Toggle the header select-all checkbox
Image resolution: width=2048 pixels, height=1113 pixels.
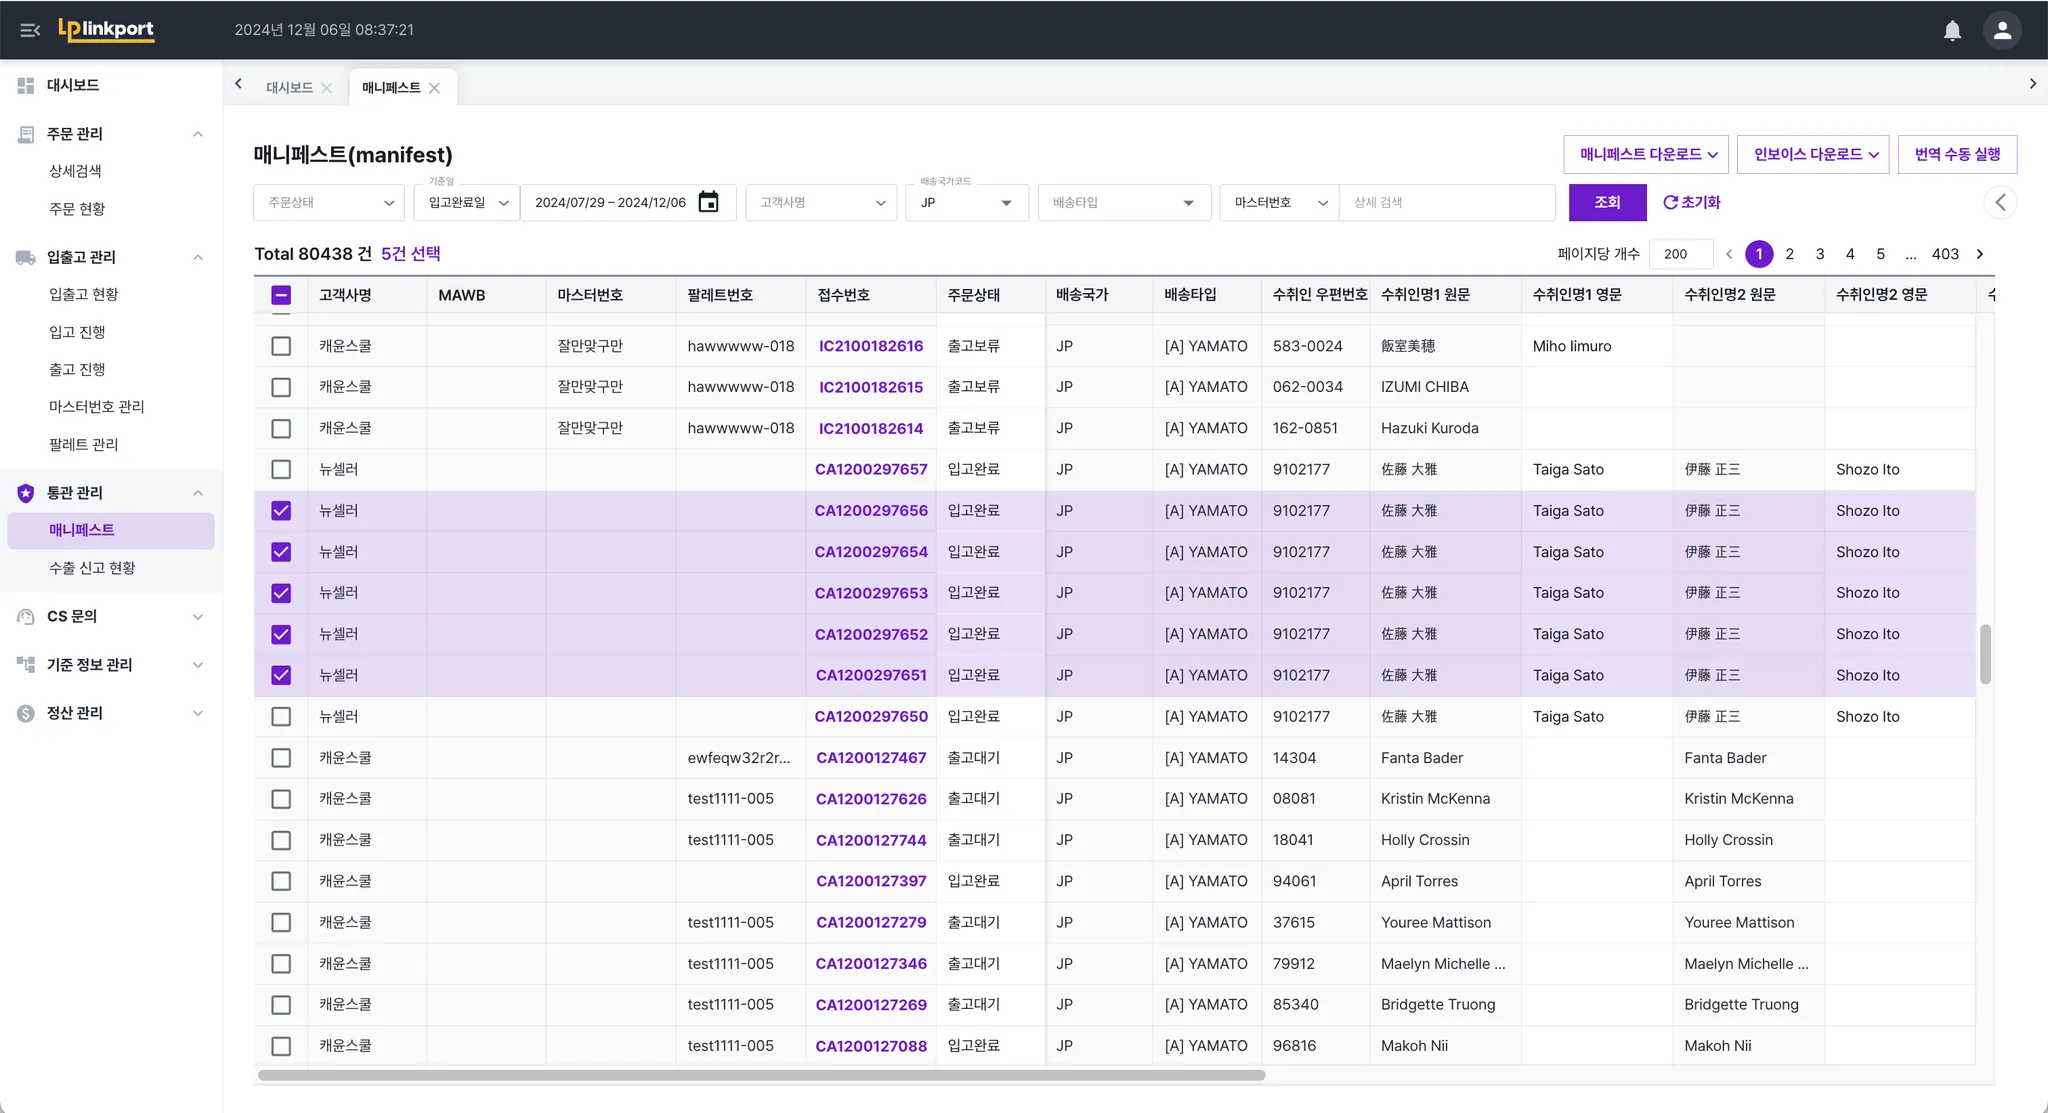pyautogui.click(x=281, y=295)
